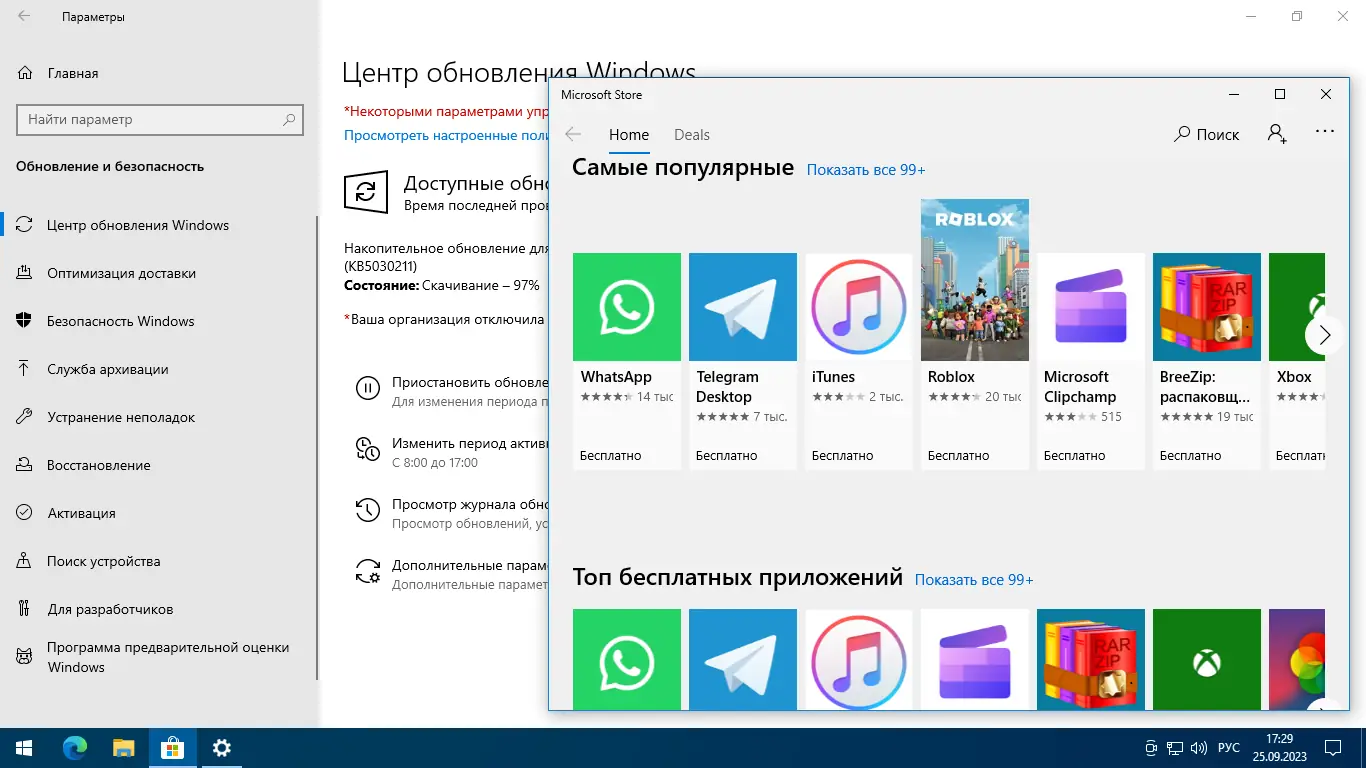Click the Просмотреть настроенные политики link

446,135
